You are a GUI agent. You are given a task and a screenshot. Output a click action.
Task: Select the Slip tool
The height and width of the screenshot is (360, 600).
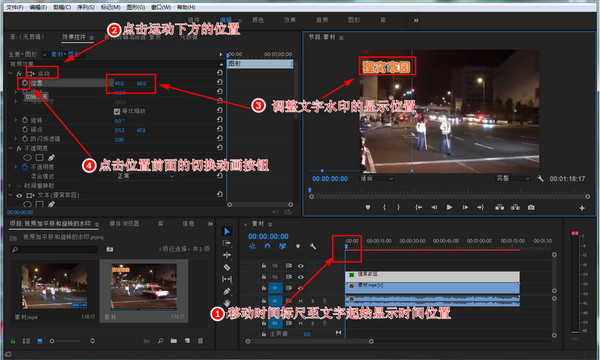tap(227, 279)
